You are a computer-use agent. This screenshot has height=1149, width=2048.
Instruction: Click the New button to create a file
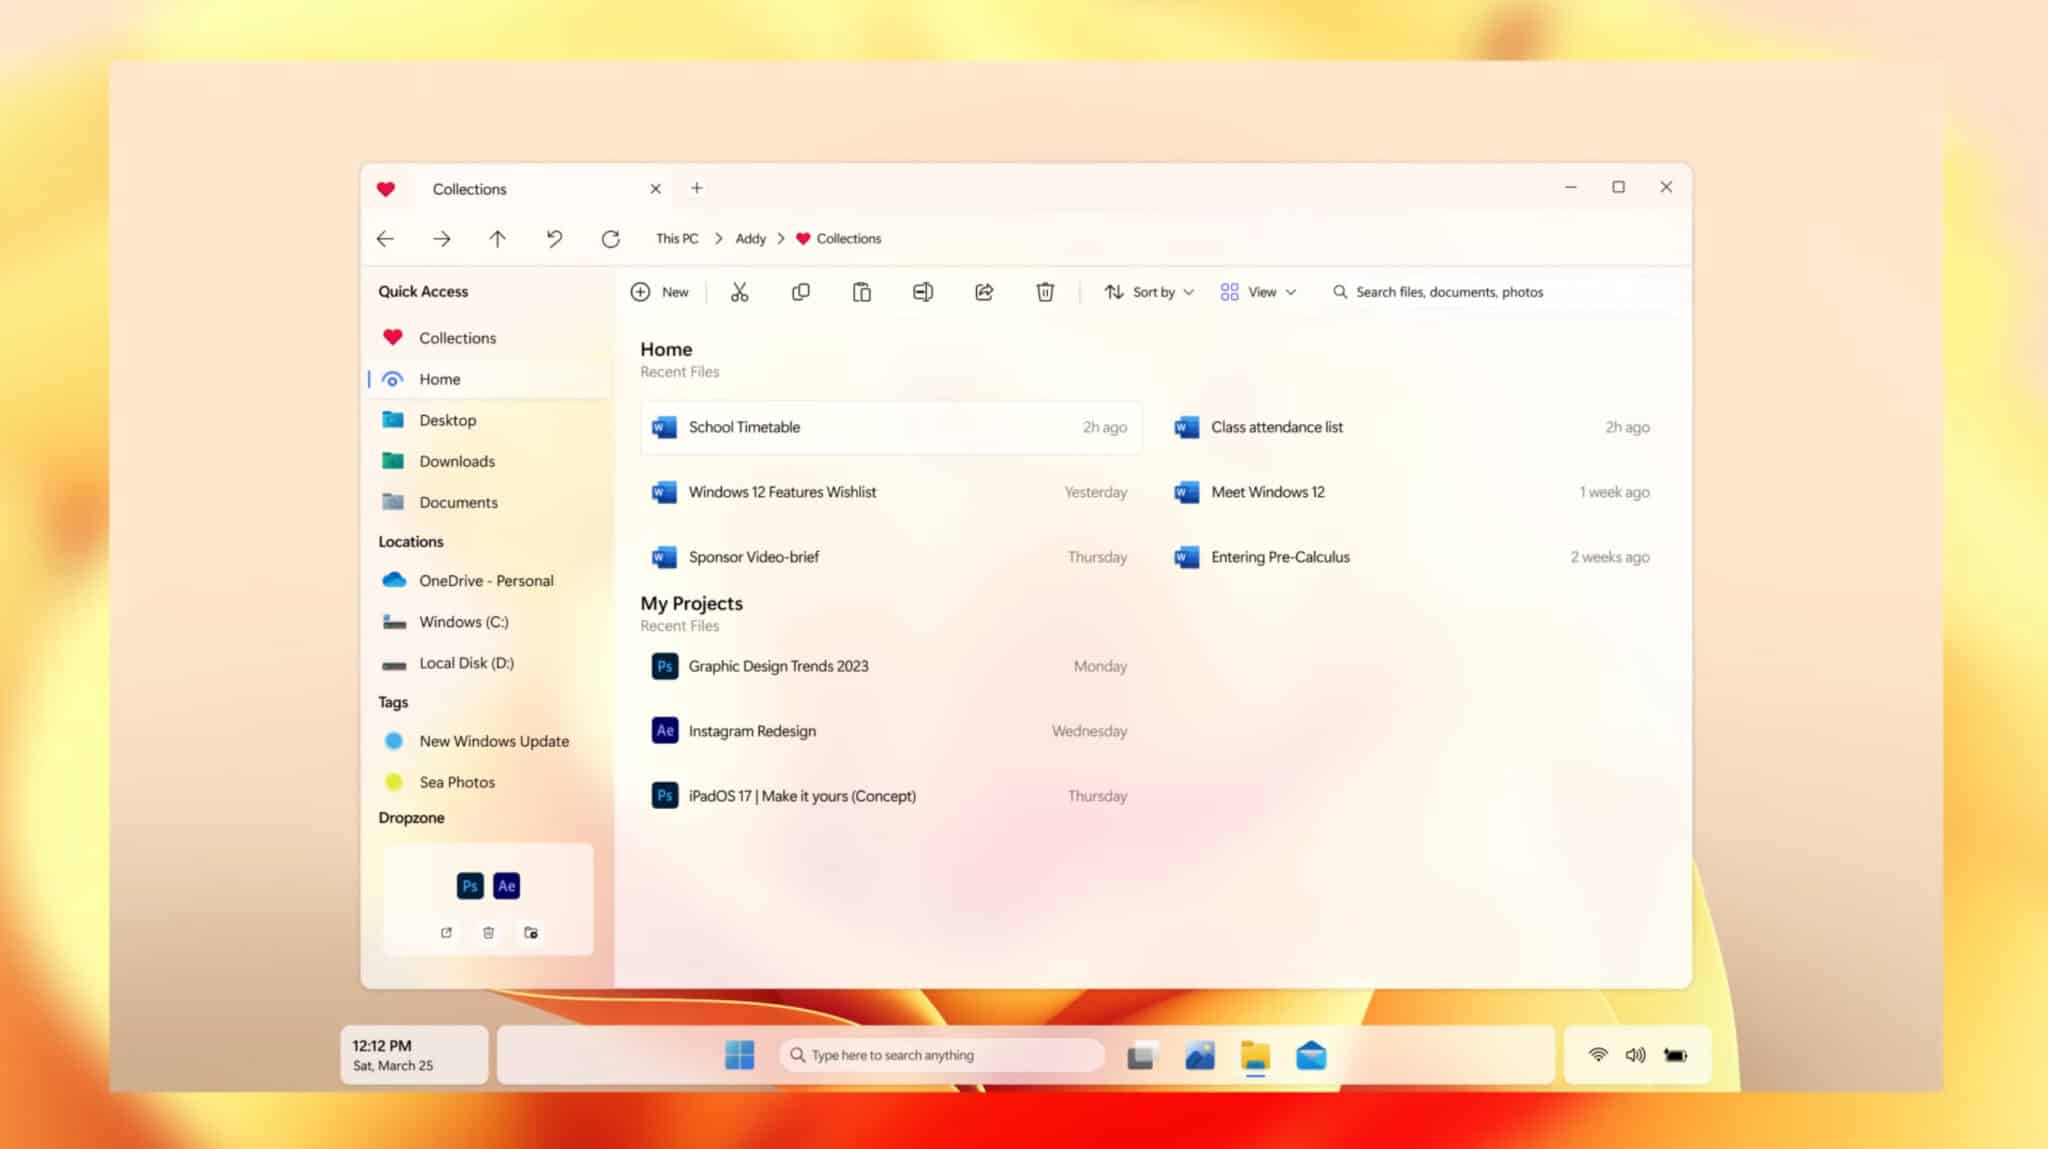coord(660,291)
